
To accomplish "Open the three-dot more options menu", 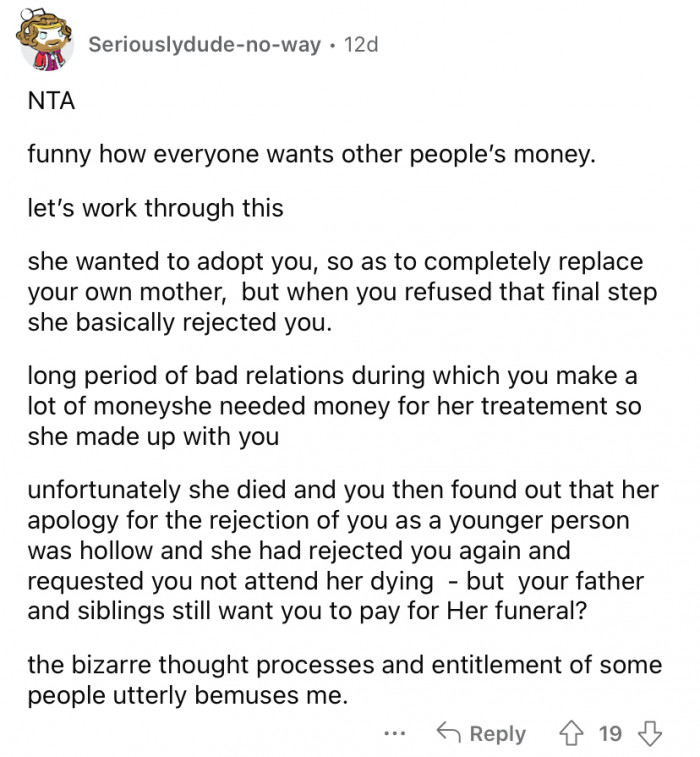I will (x=395, y=734).
